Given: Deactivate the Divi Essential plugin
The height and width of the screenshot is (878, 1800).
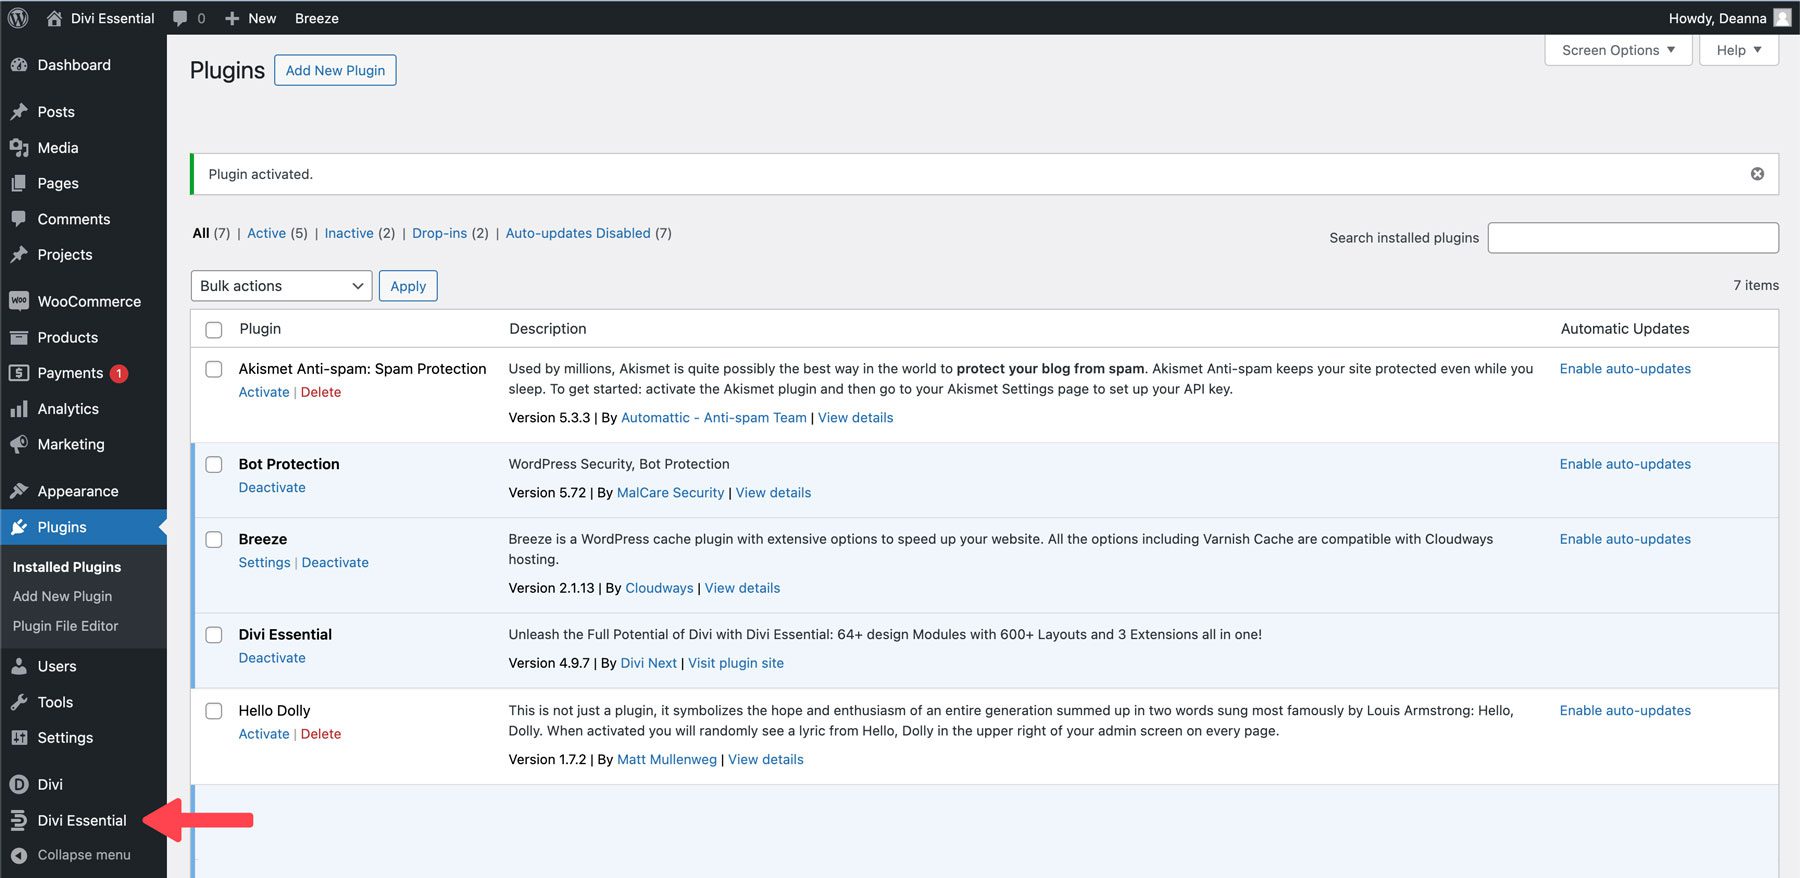Looking at the screenshot, I should (x=272, y=658).
